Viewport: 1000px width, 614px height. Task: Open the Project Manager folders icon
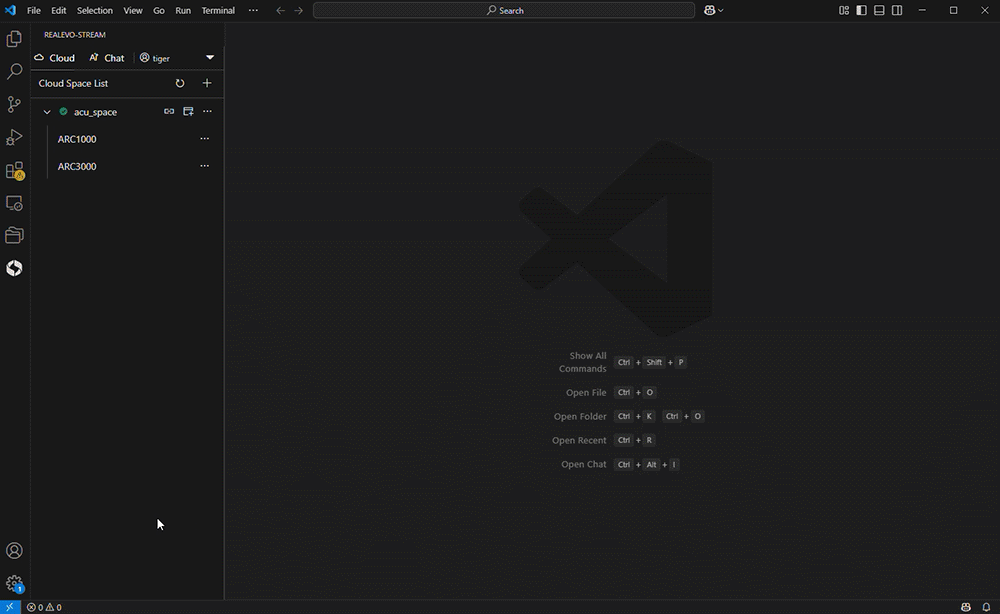pyautogui.click(x=14, y=235)
